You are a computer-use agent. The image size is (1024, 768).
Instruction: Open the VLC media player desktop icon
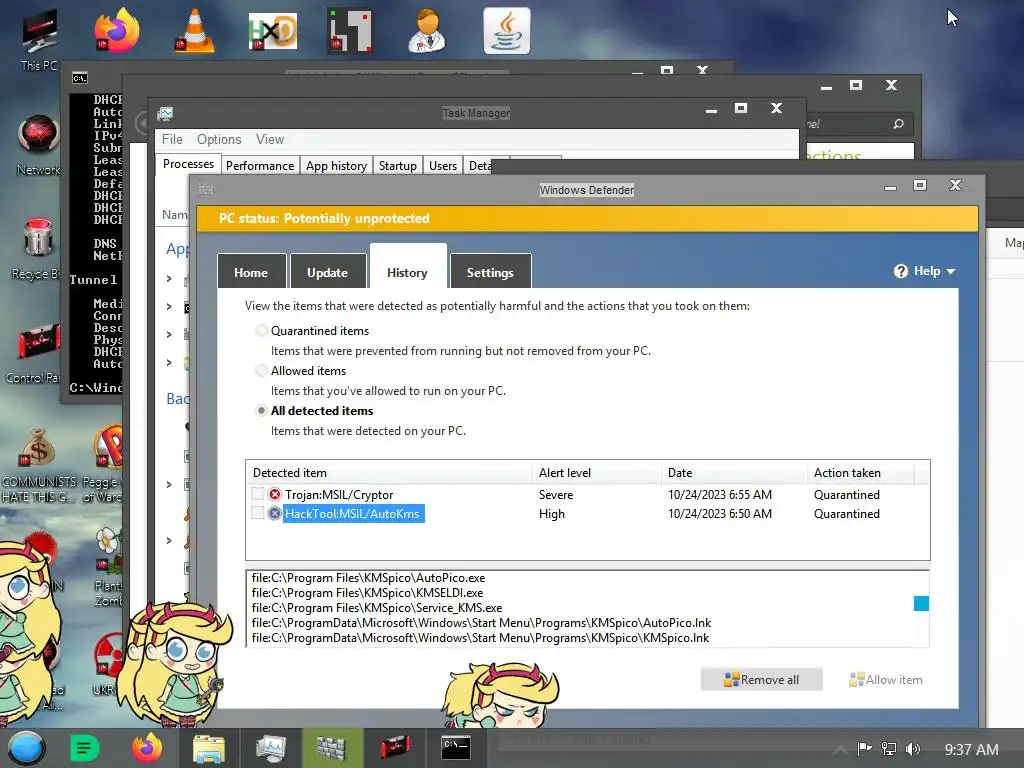coord(195,30)
